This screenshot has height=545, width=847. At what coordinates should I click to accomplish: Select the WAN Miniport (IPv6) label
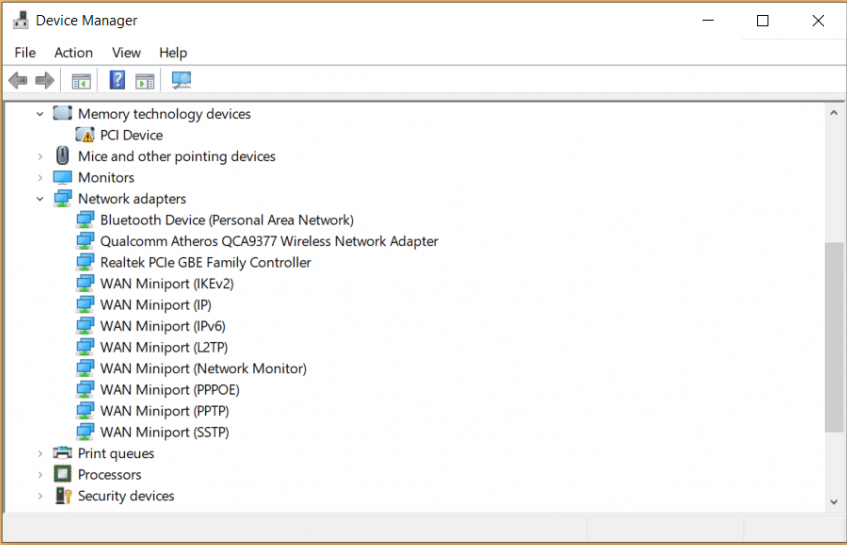[x=163, y=326]
